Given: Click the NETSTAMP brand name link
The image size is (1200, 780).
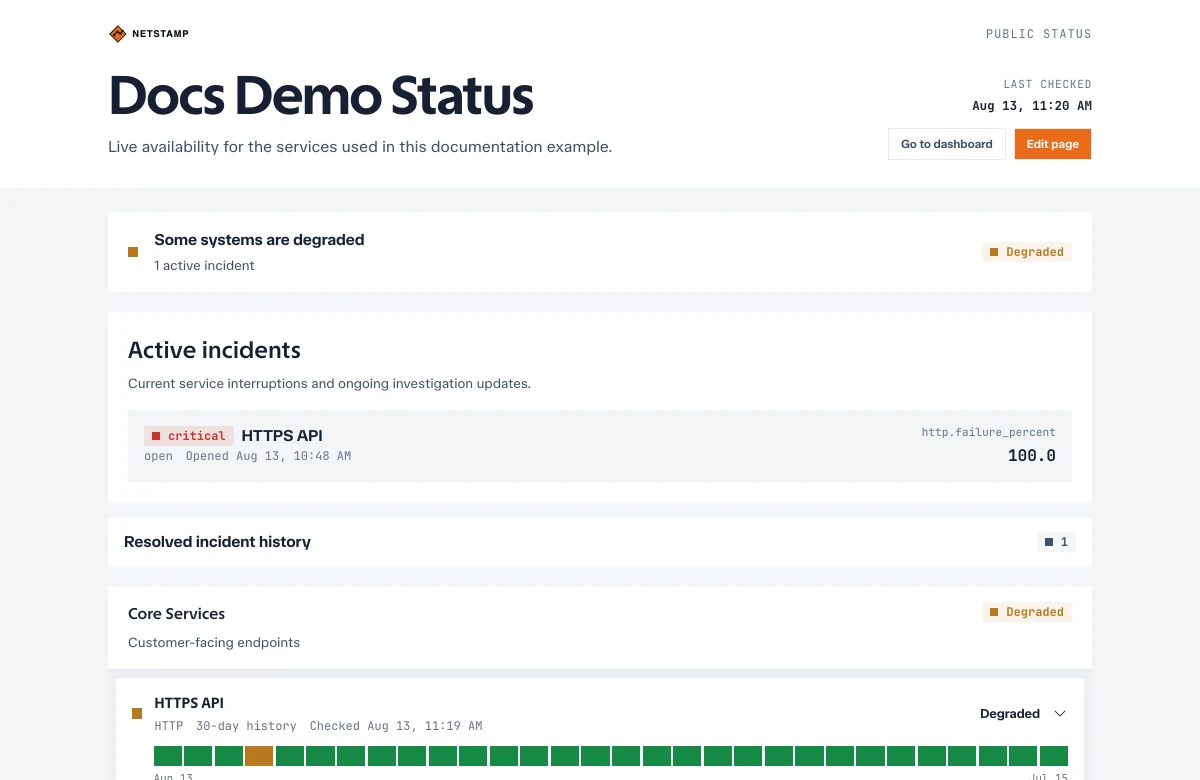Looking at the screenshot, I should pyautogui.click(x=161, y=34).
